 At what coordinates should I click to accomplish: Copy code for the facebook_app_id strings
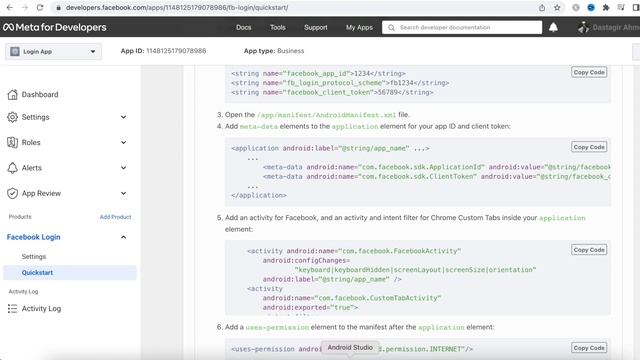point(589,72)
